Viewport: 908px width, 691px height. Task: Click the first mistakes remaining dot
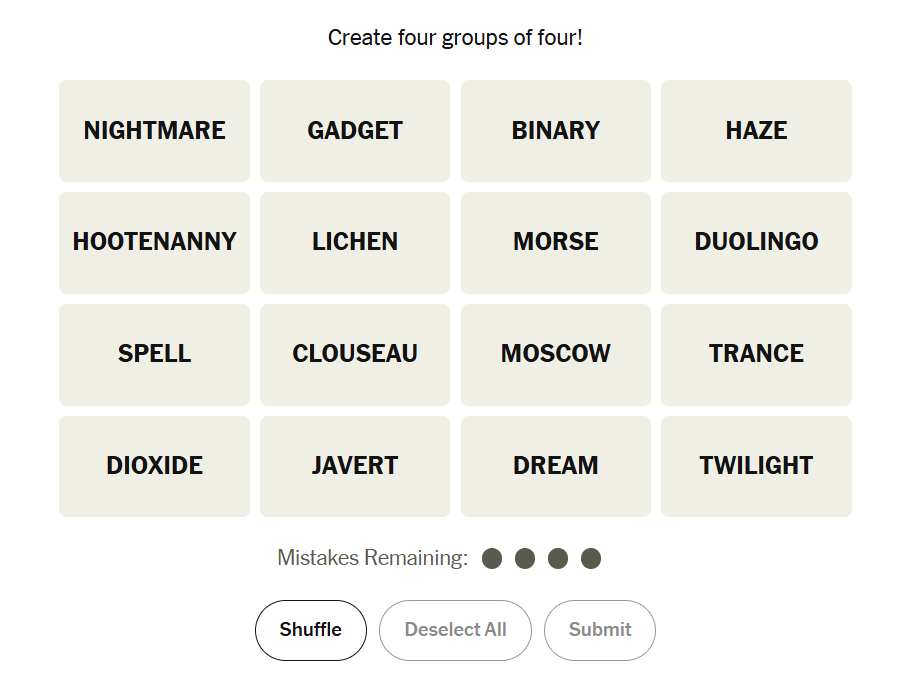492,558
